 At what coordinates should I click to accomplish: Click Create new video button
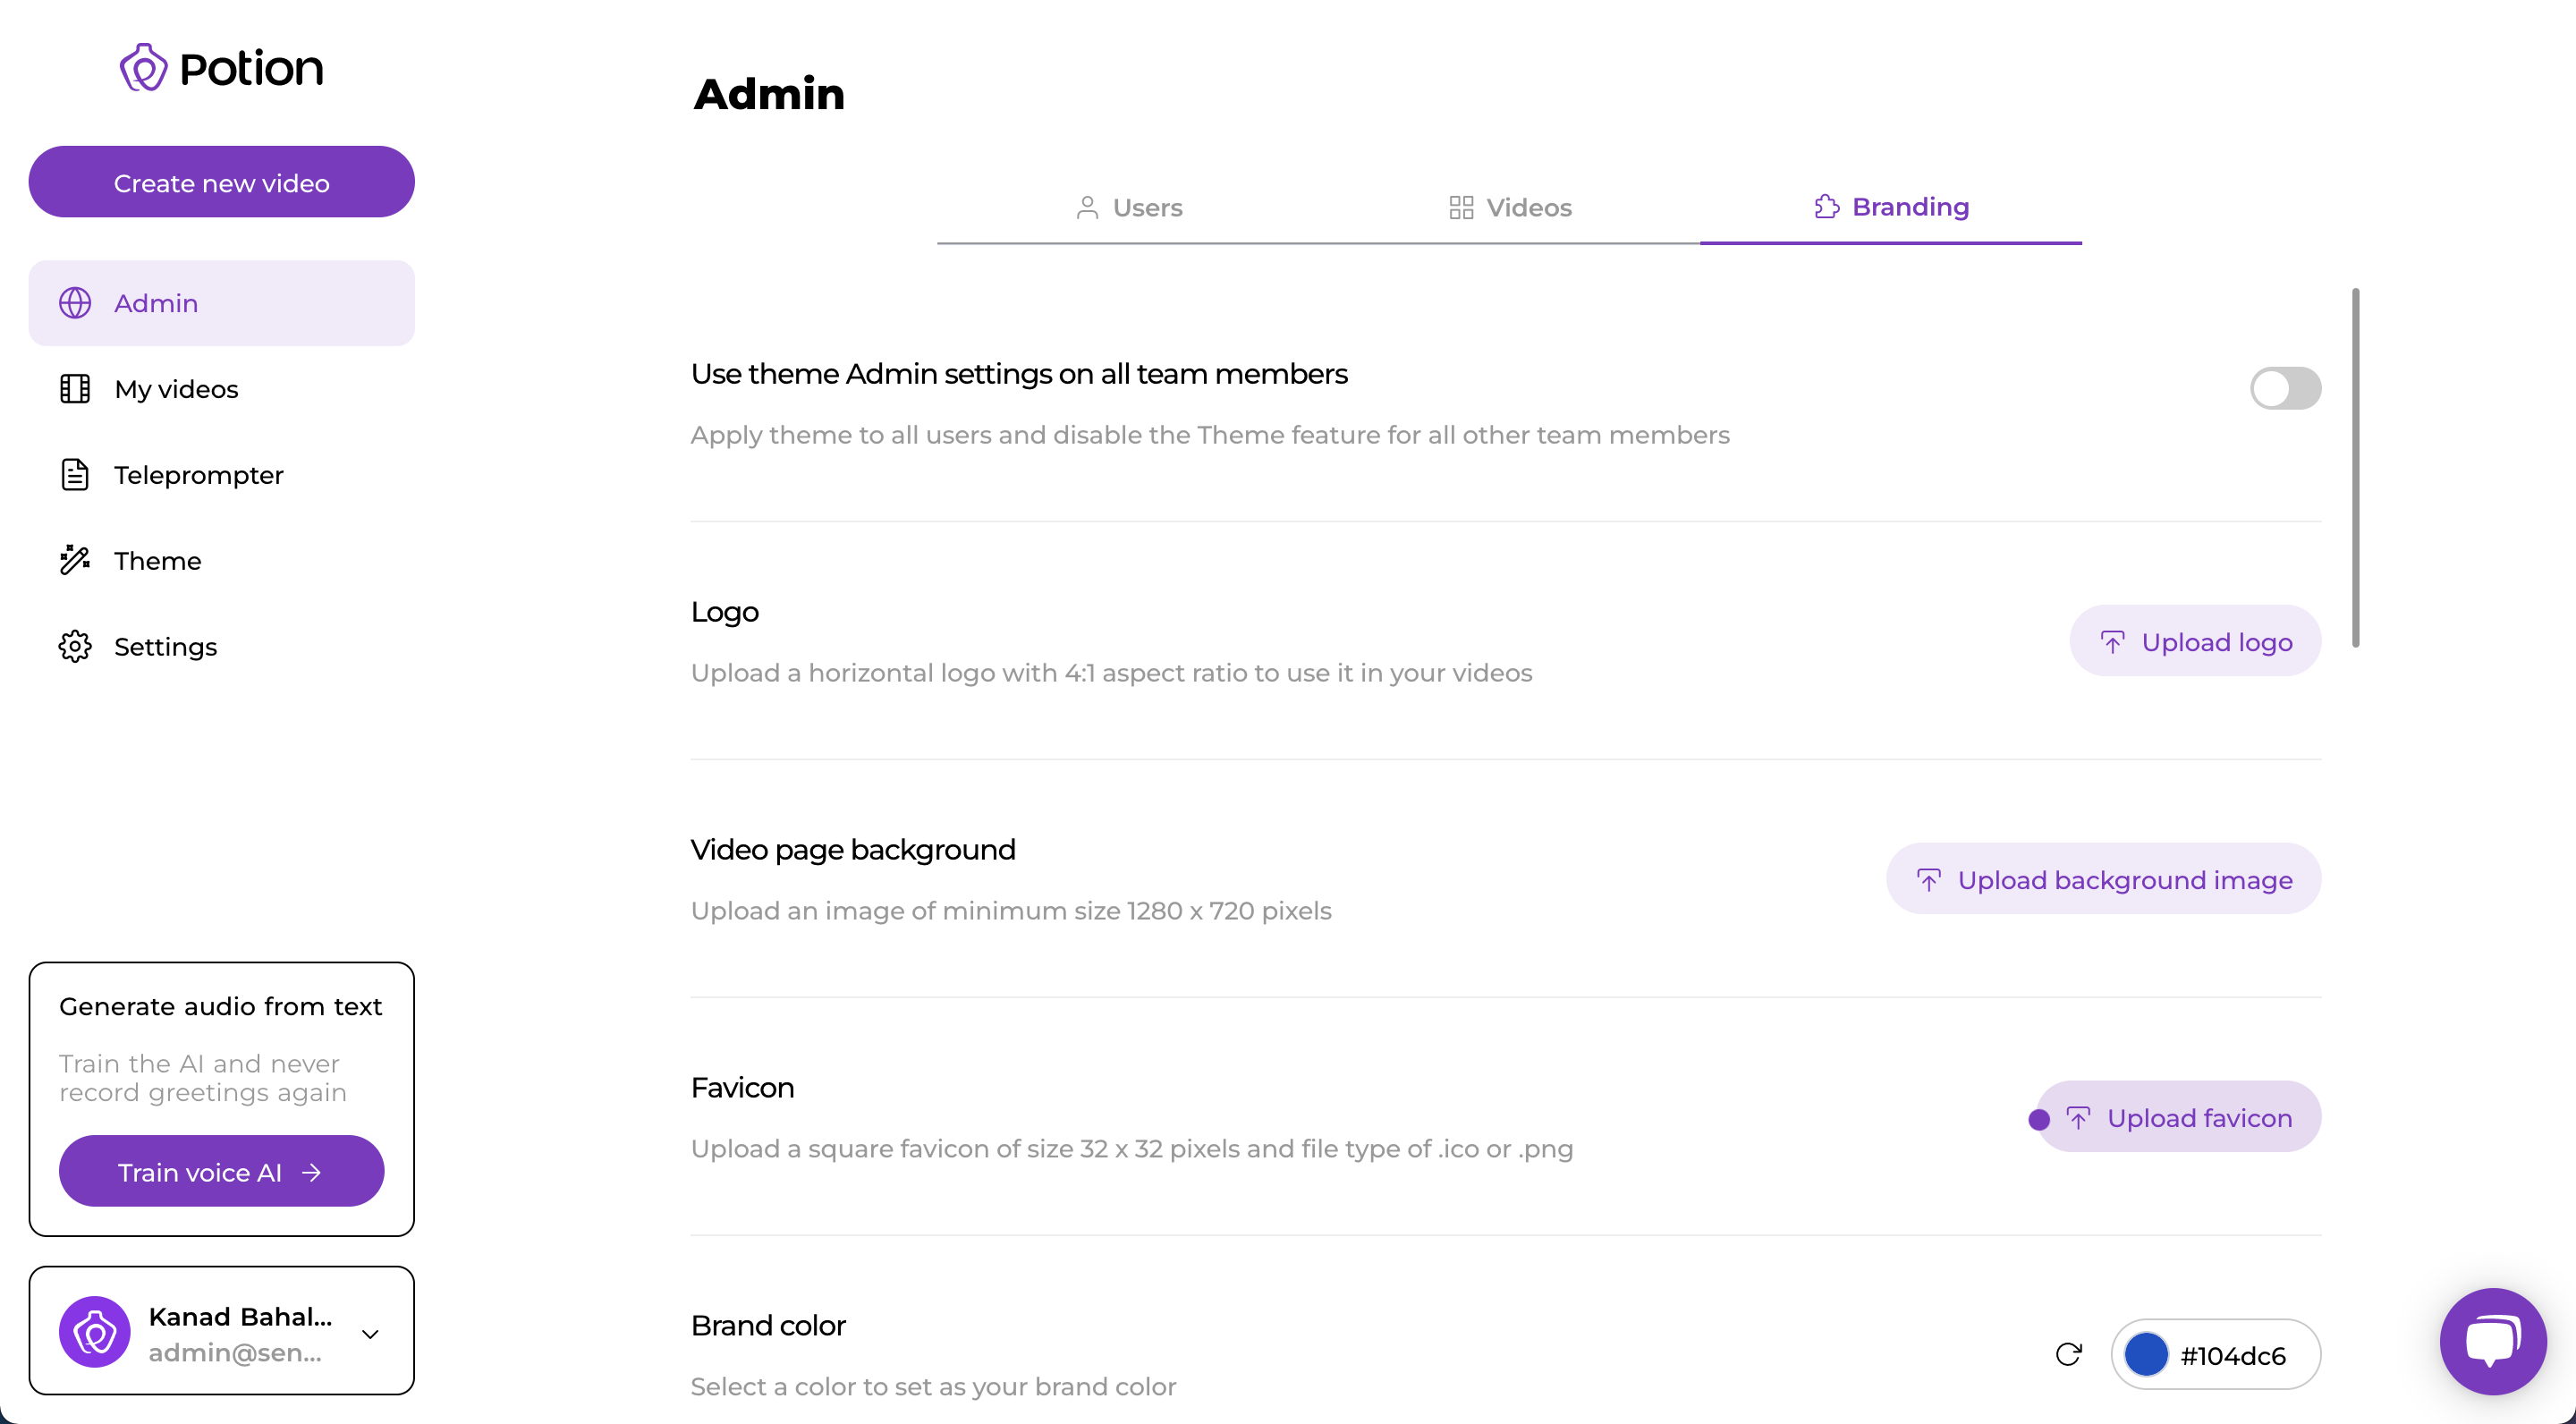click(x=222, y=182)
